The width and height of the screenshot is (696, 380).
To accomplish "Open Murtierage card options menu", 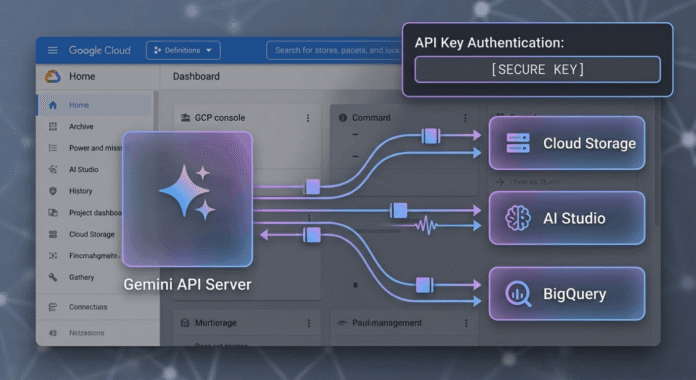I will [x=309, y=323].
